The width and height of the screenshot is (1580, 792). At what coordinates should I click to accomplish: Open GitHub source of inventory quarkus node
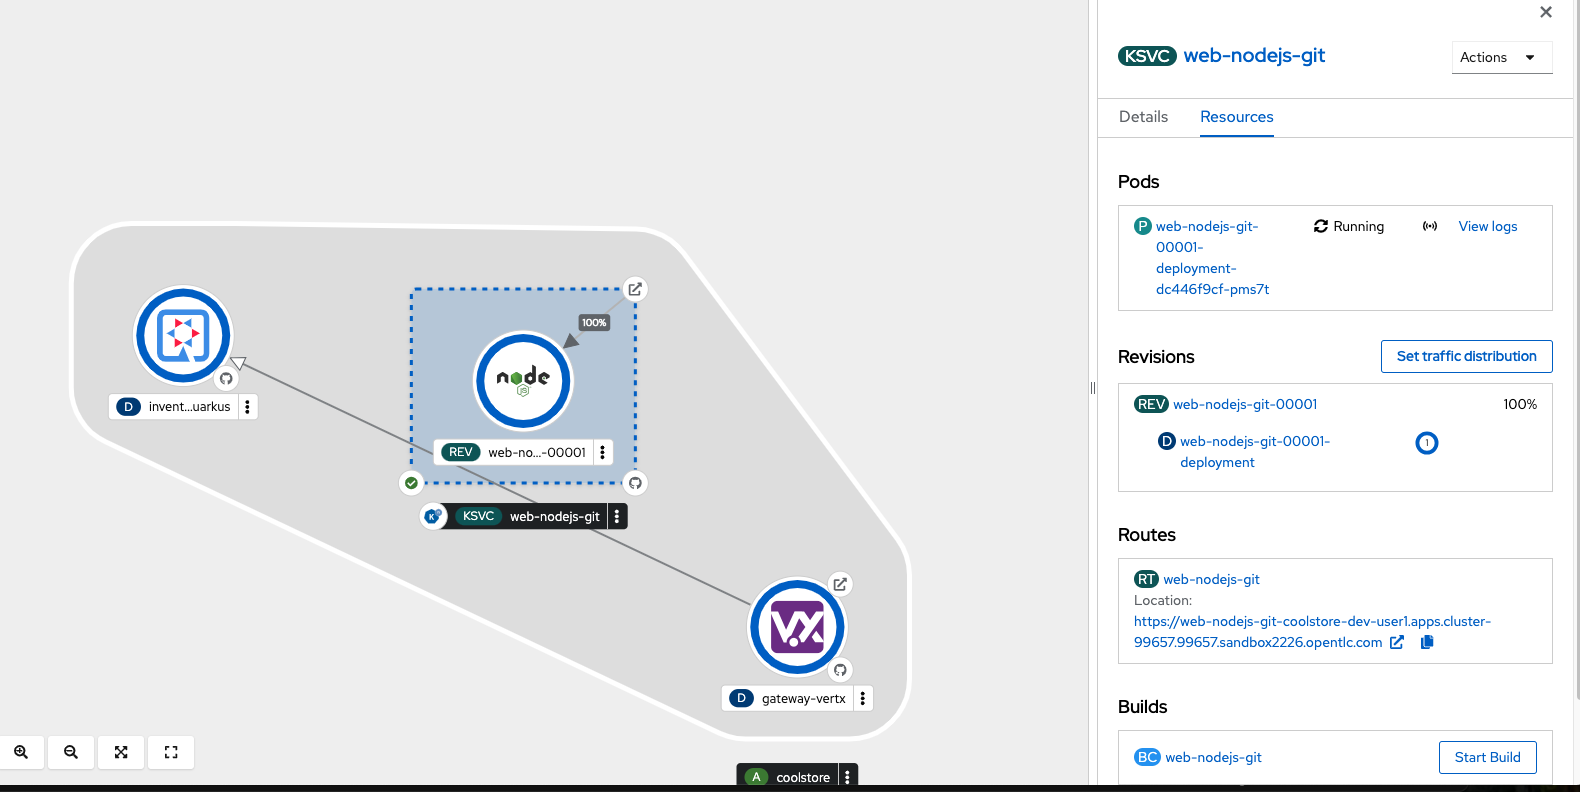coord(226,378)
